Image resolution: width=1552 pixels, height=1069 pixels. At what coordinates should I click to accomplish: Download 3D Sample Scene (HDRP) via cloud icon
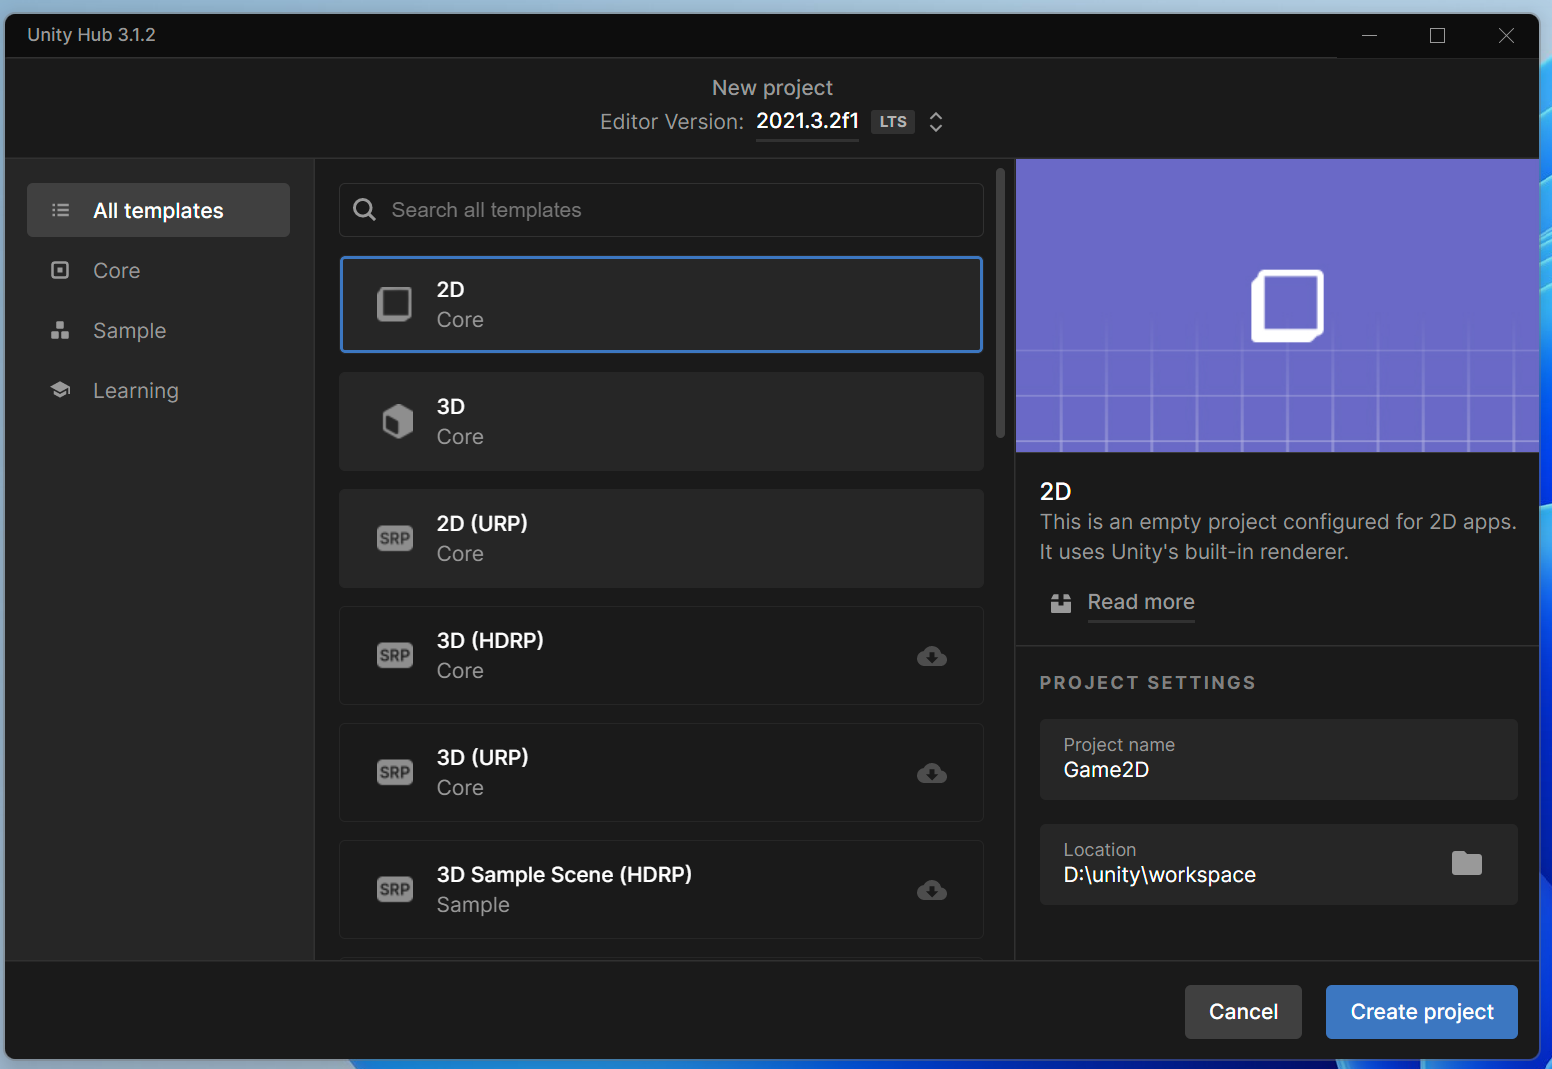pos(932,890)
